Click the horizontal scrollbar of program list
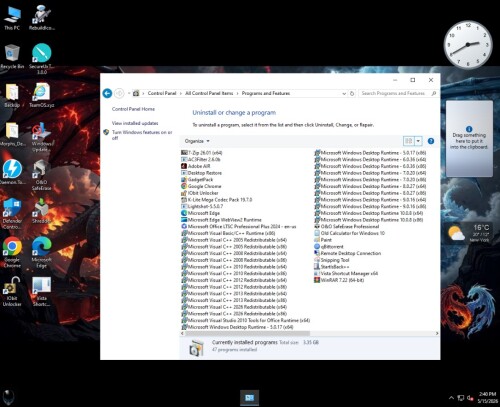This screenshot has height=407, width=500. 247,333
